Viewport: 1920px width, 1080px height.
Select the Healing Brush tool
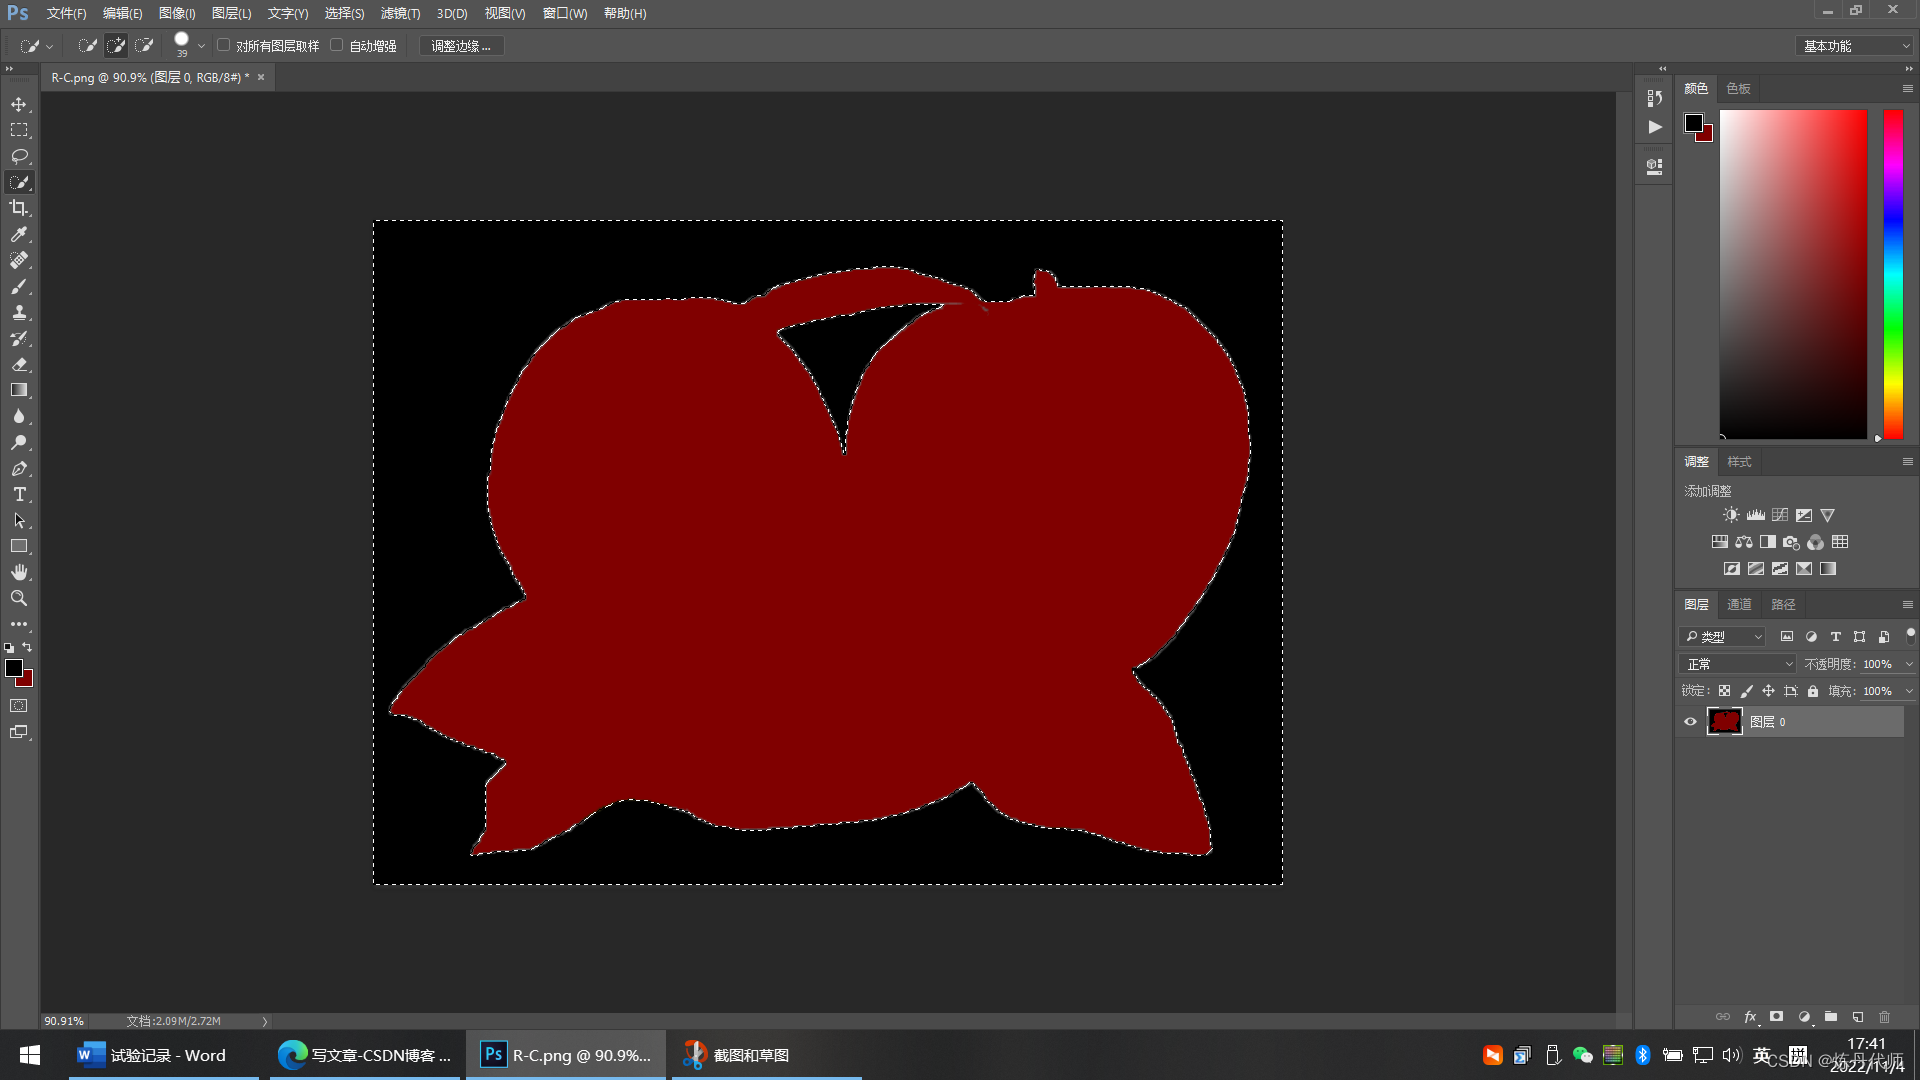click(19, 260)
